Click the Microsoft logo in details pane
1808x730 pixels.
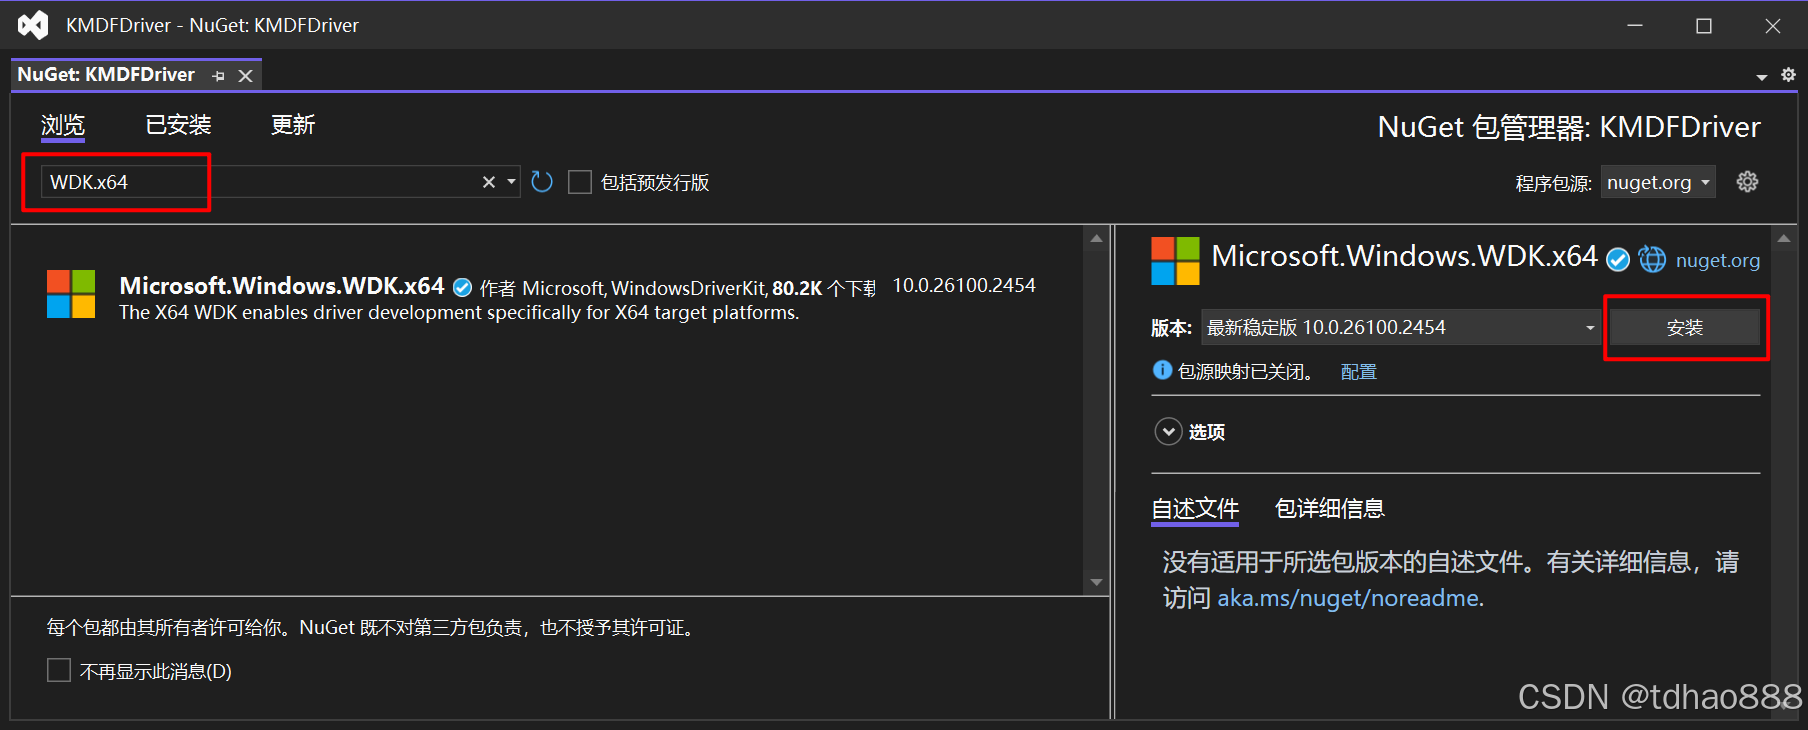pyautogui.click(x=1175, y=261)
